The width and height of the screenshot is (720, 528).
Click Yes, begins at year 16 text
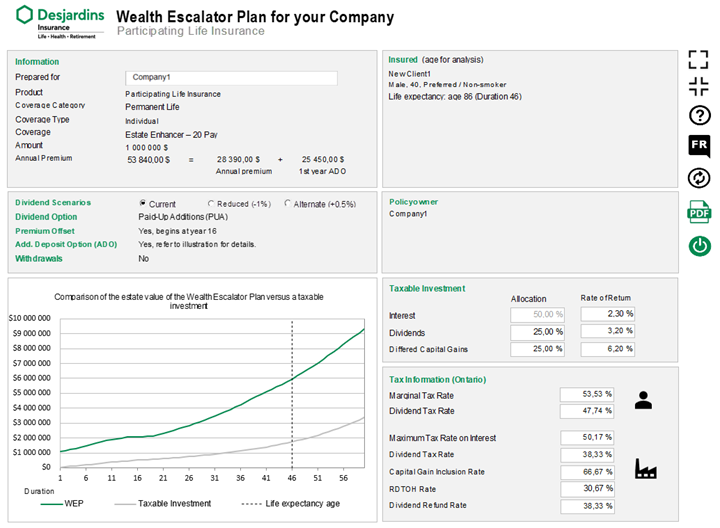pos(177,231)
